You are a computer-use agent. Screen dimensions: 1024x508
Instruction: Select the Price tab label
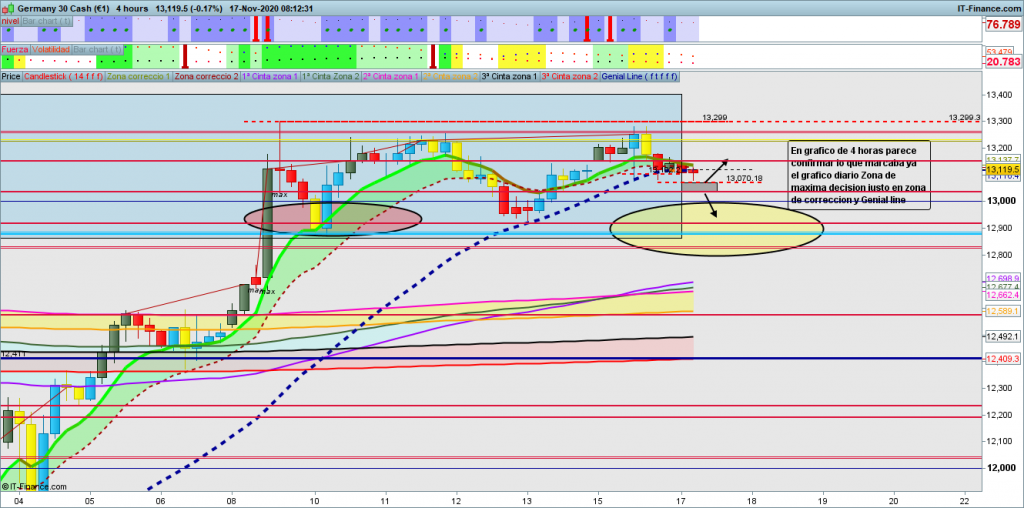(x=11, y=76)
